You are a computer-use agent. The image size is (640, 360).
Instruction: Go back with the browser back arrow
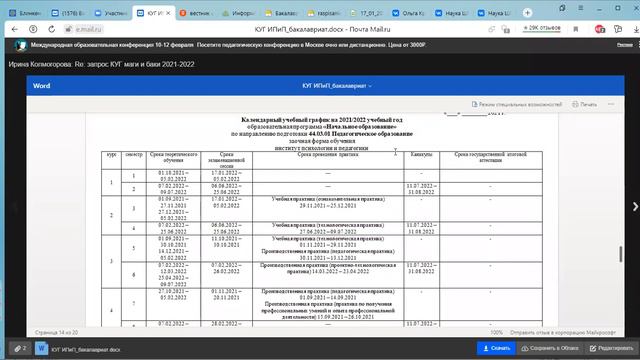click(x=15, y=29)
